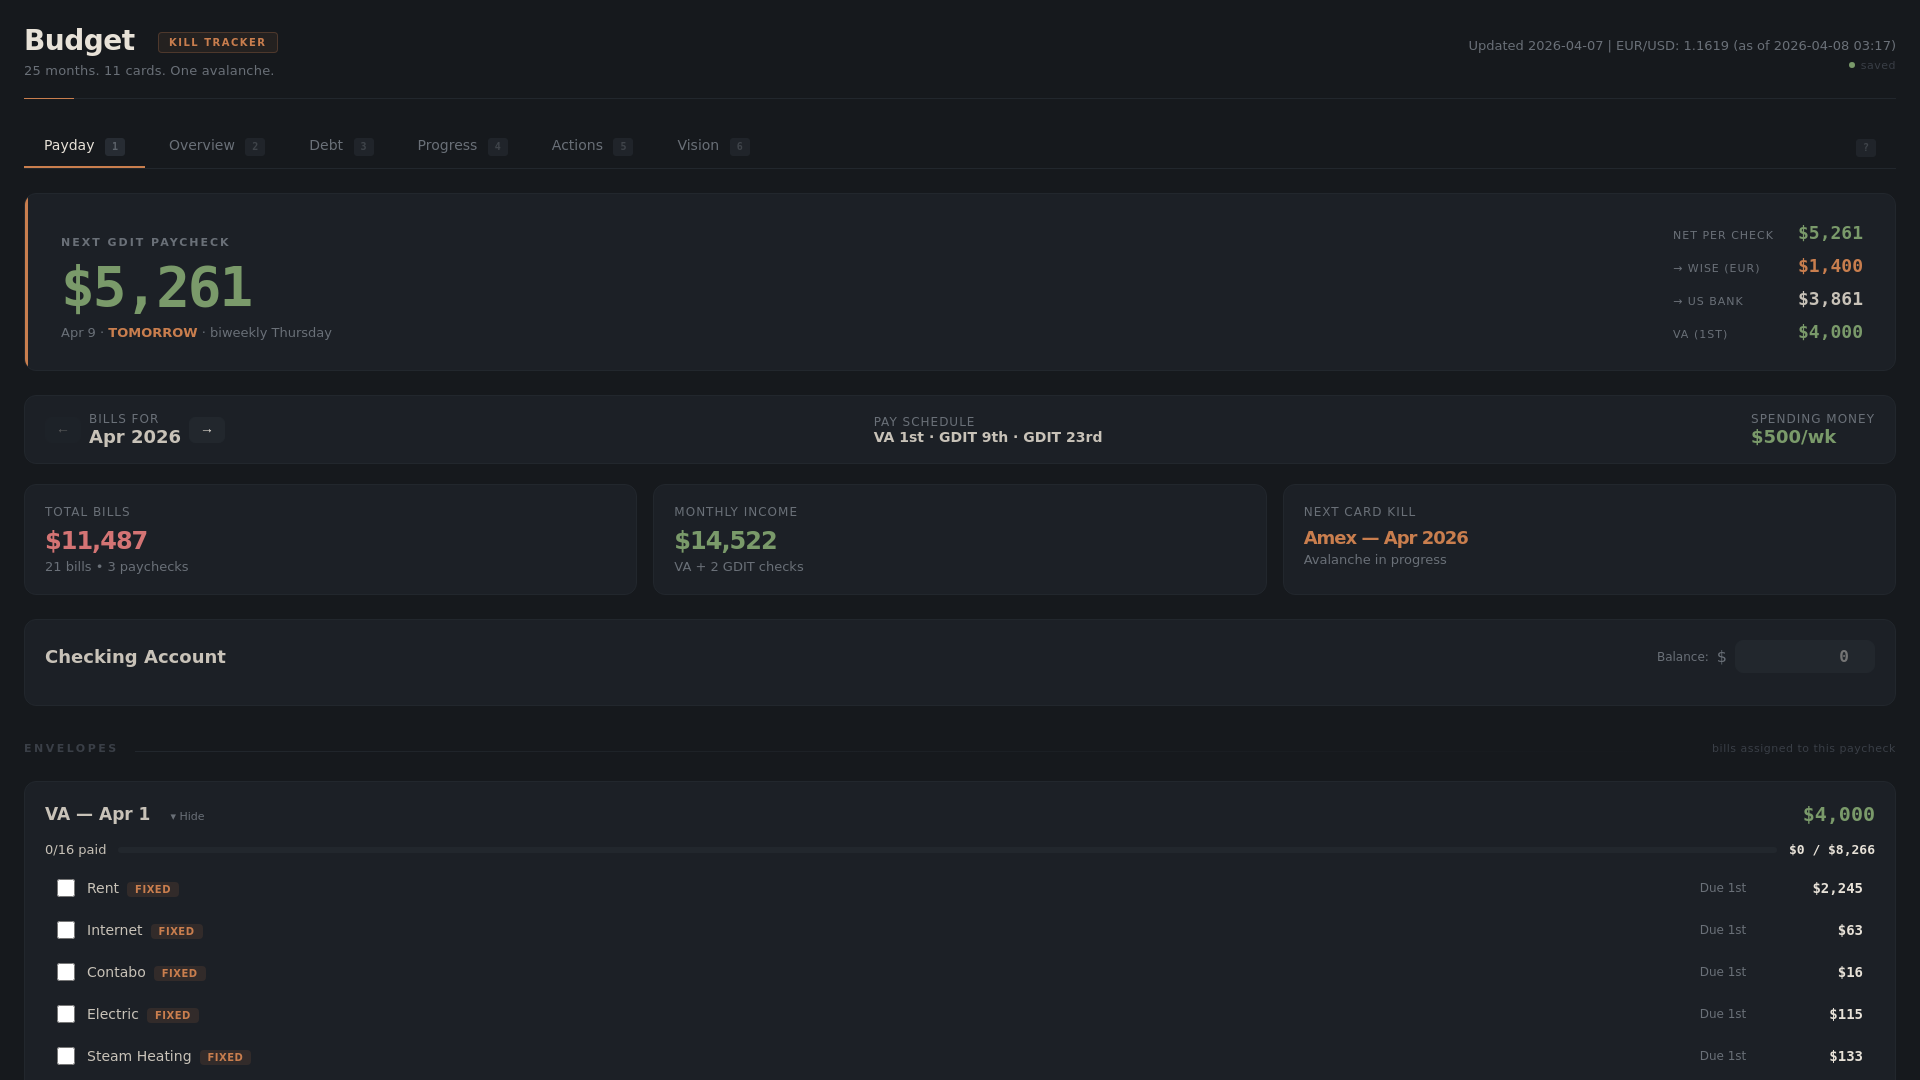
Task: Go to previous month with left arrow
Action: pos(63,430)
